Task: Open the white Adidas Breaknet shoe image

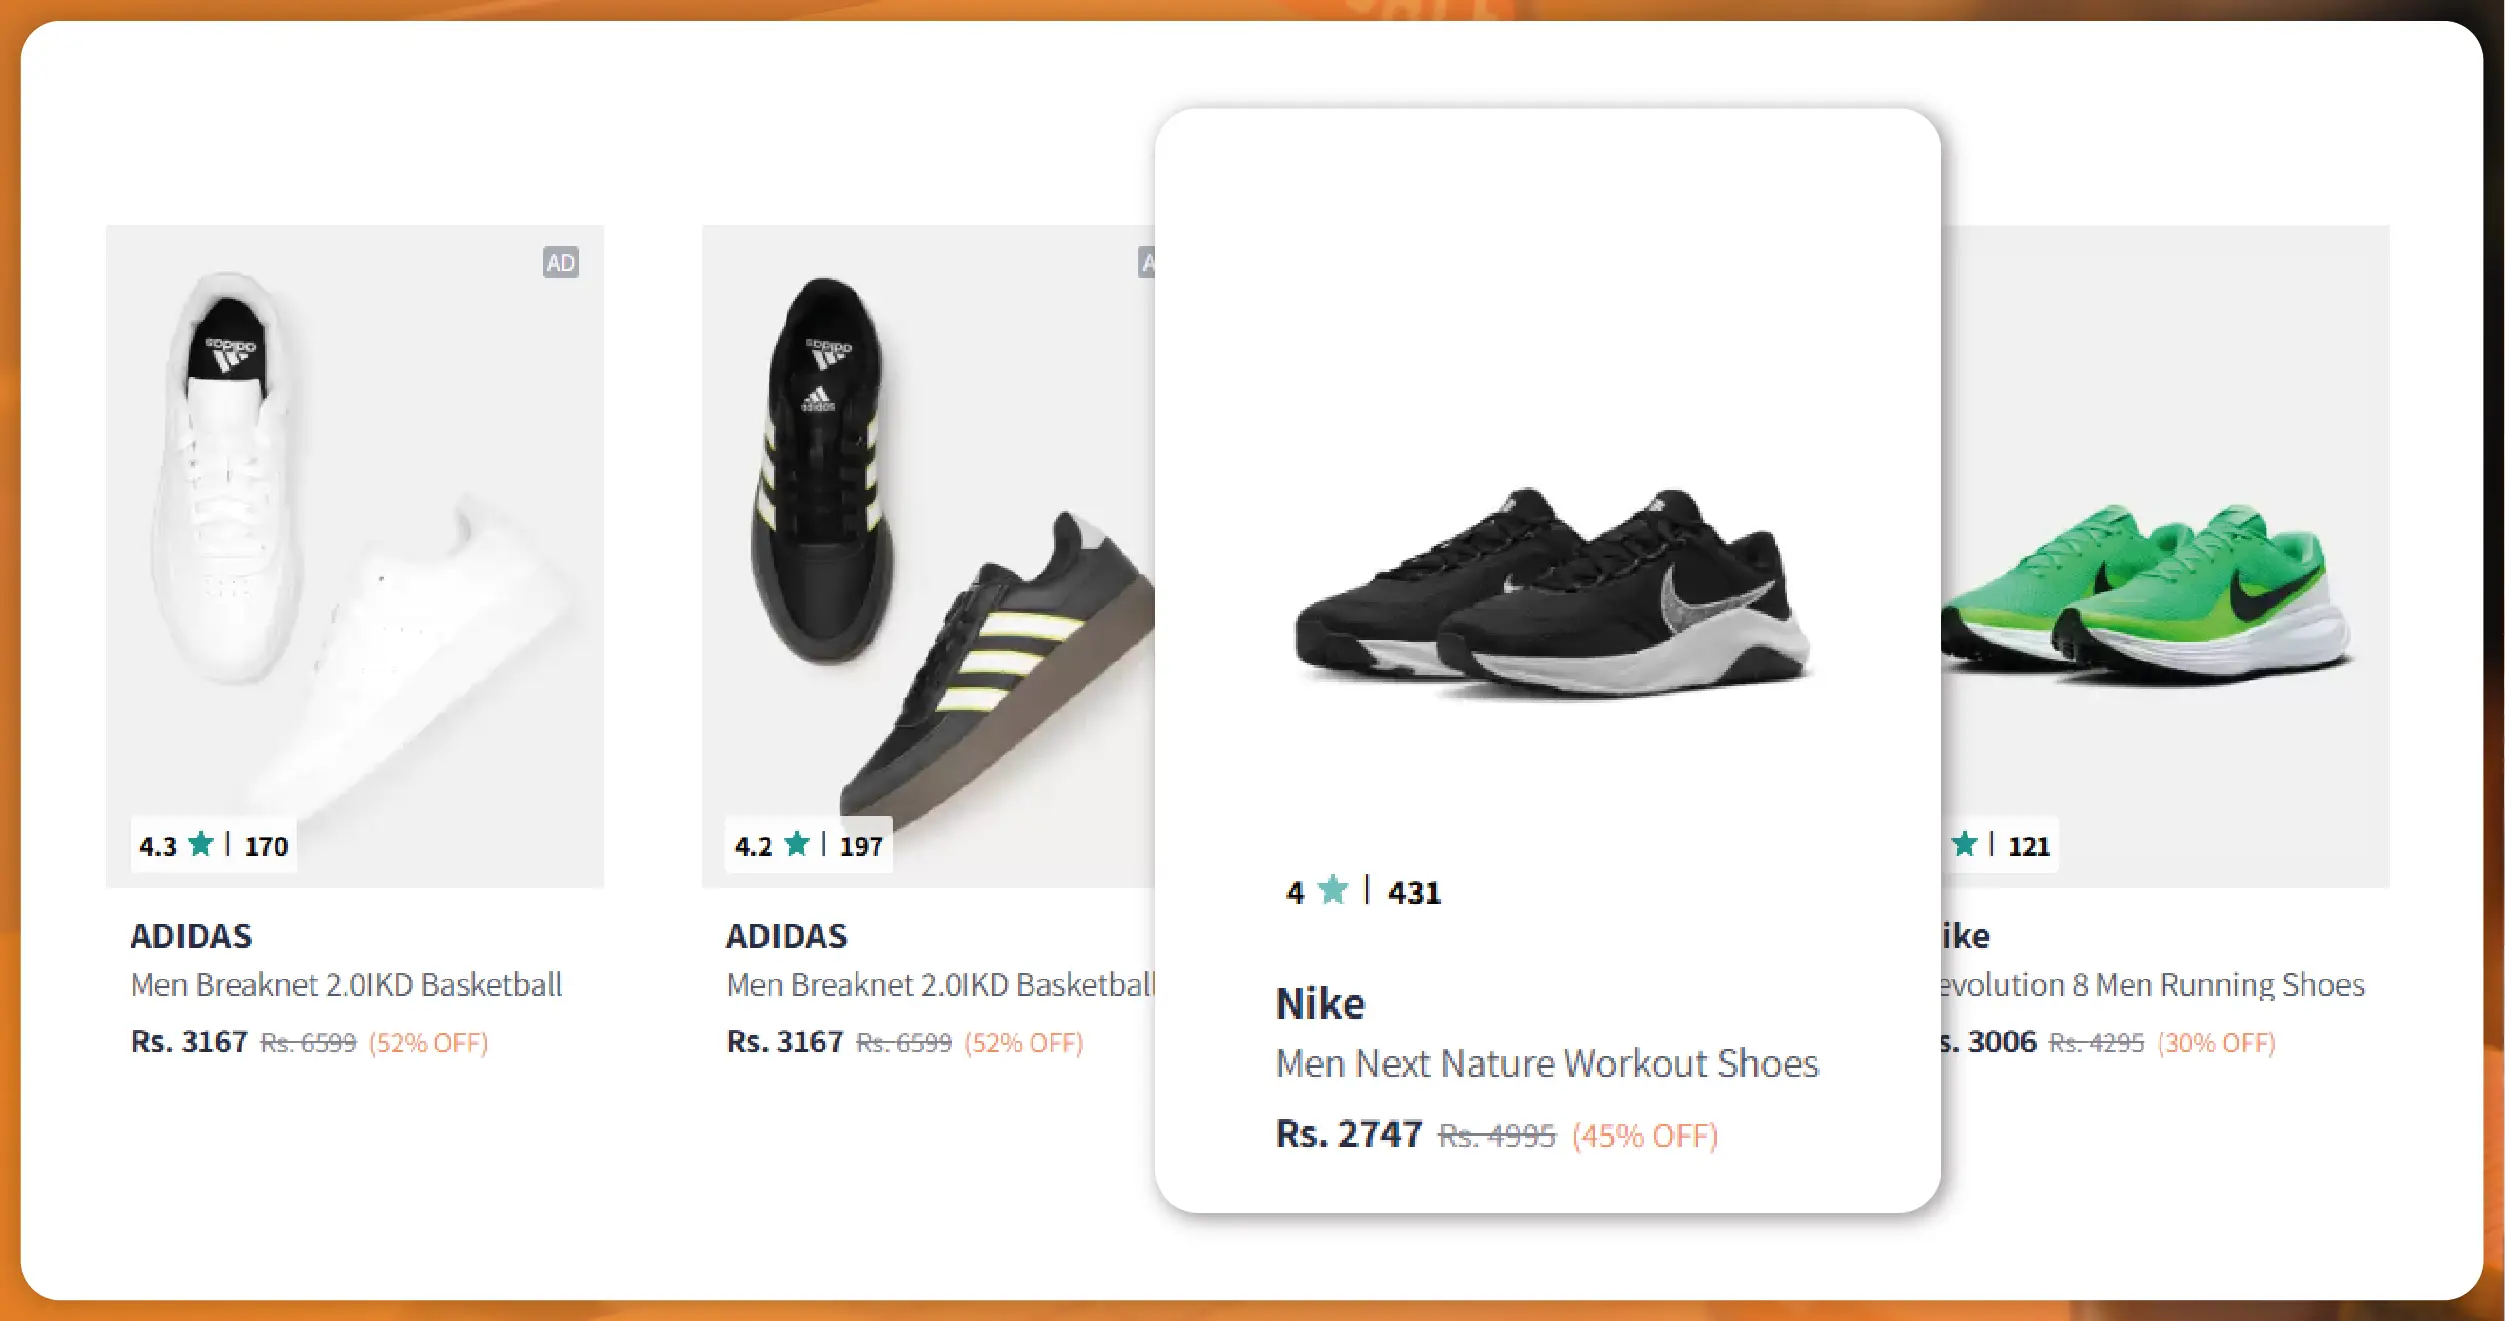Action: coord(355,540)
